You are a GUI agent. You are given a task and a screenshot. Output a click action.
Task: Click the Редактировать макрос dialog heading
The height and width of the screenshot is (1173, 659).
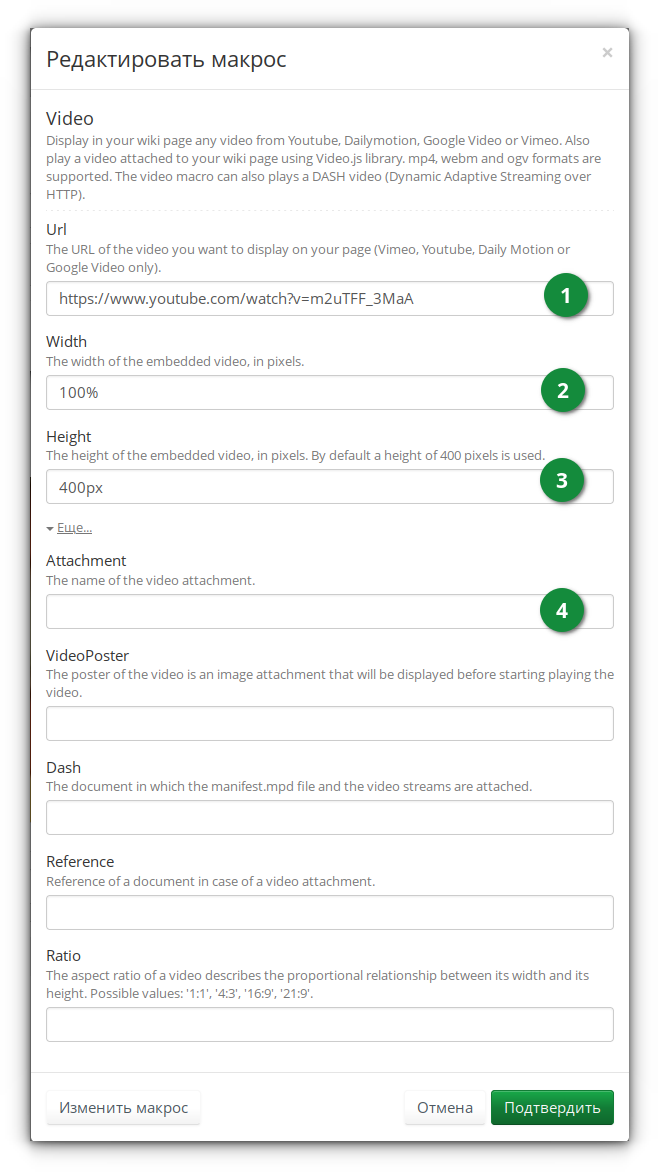click(x=166, y=59)
